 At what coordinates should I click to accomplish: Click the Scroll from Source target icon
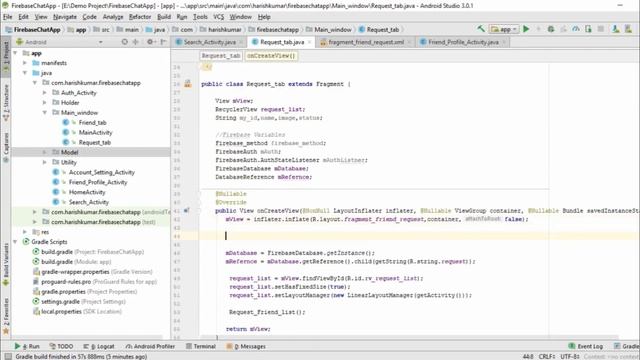(124, 42)
